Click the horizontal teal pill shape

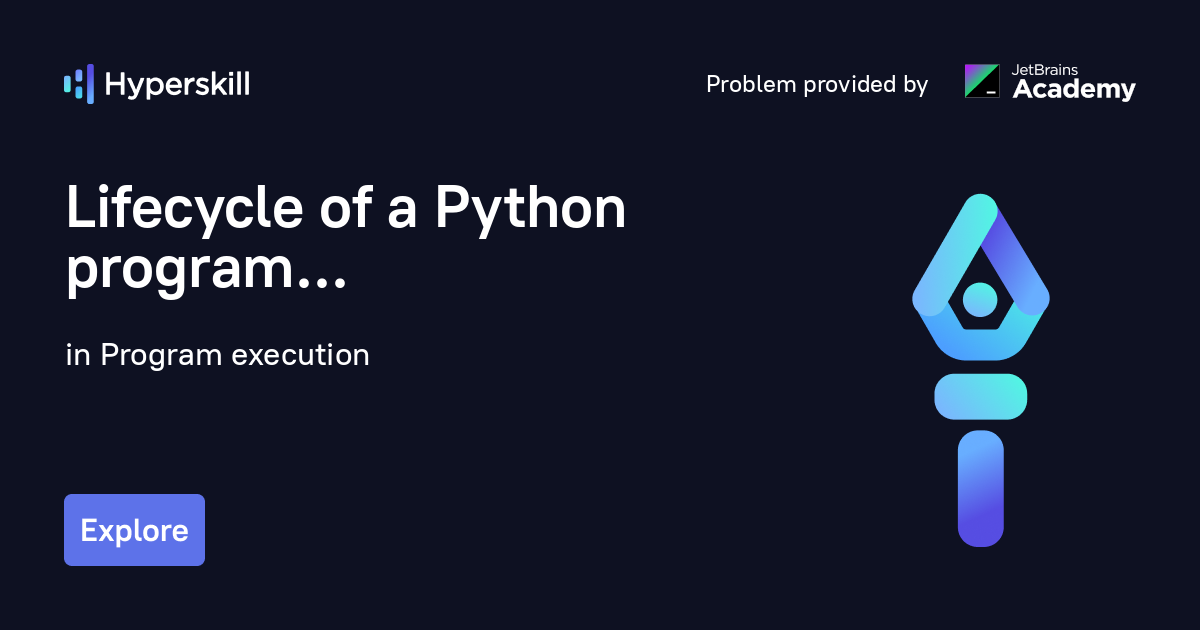[980, 396]
